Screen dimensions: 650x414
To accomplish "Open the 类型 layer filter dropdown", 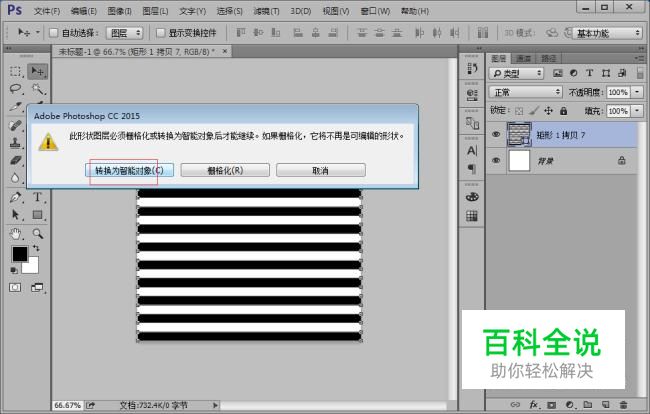I will click(x=517, y=73).
